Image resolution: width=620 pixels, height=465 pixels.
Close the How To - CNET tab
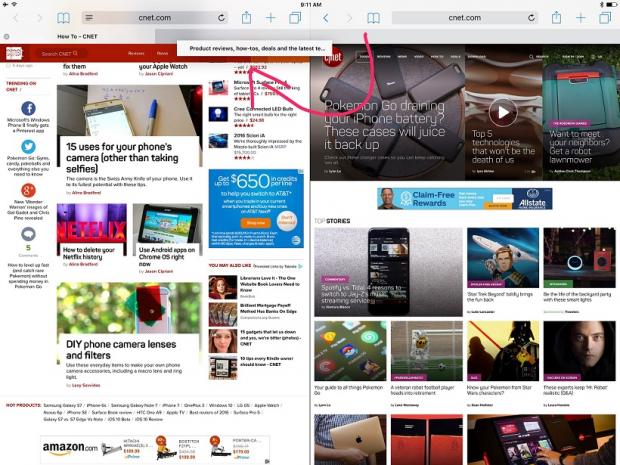tap(7, 36)
